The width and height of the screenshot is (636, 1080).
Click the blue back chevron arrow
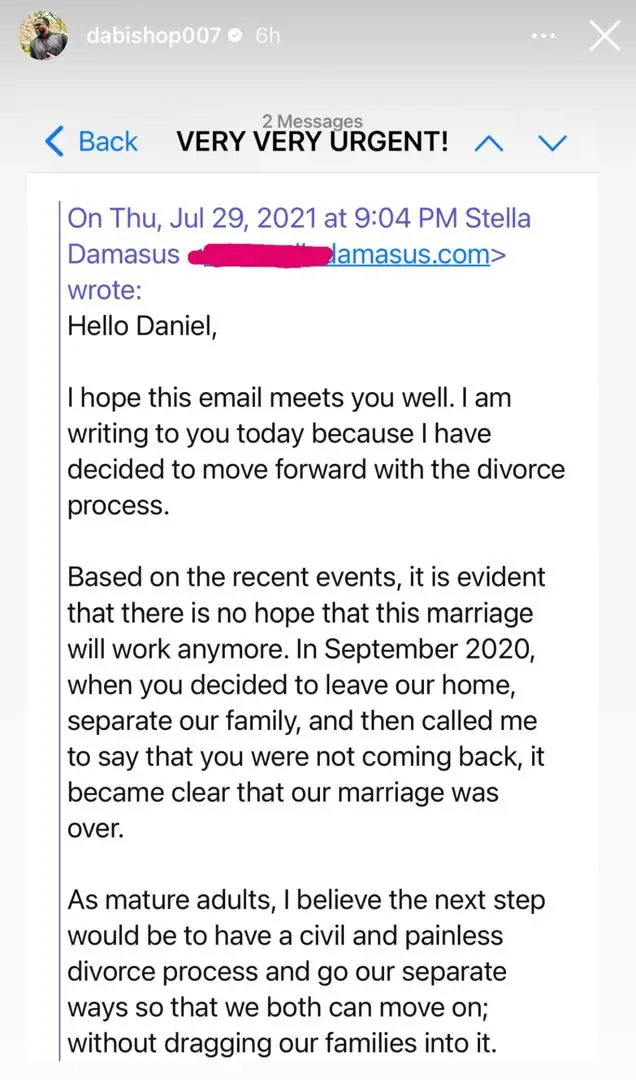(55, 141)
